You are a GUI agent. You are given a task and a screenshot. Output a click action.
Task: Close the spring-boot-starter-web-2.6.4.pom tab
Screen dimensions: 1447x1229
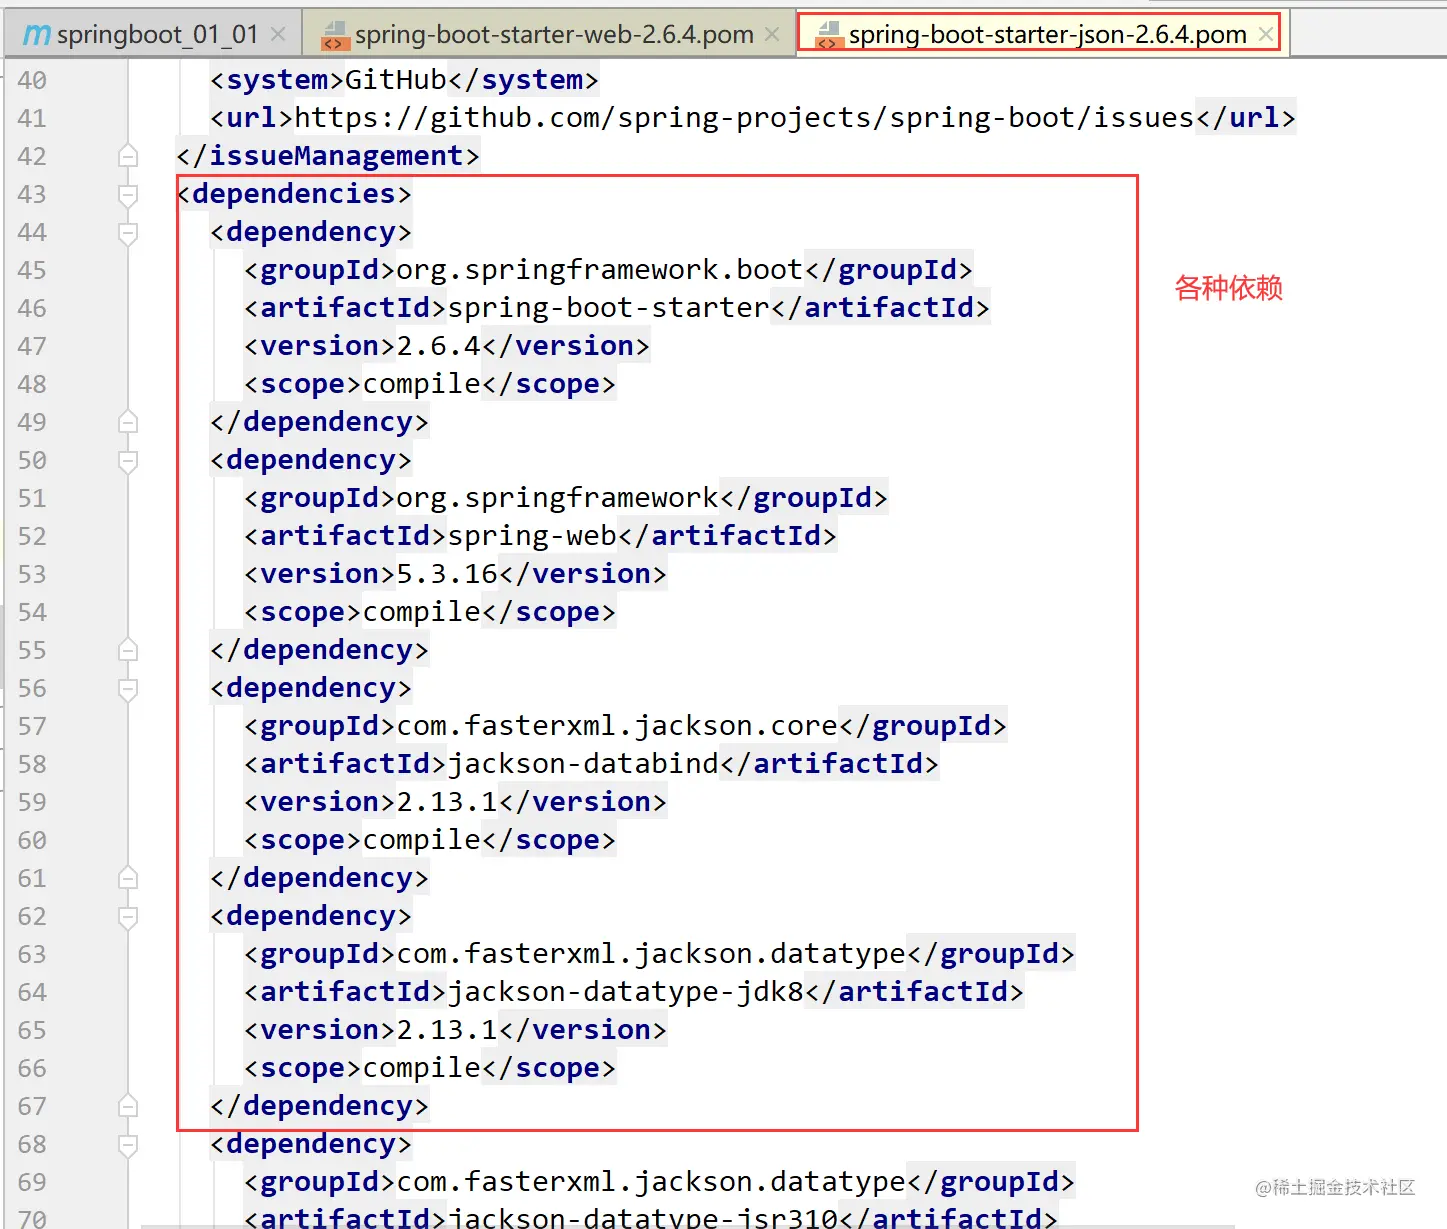[x=772, y=34]
